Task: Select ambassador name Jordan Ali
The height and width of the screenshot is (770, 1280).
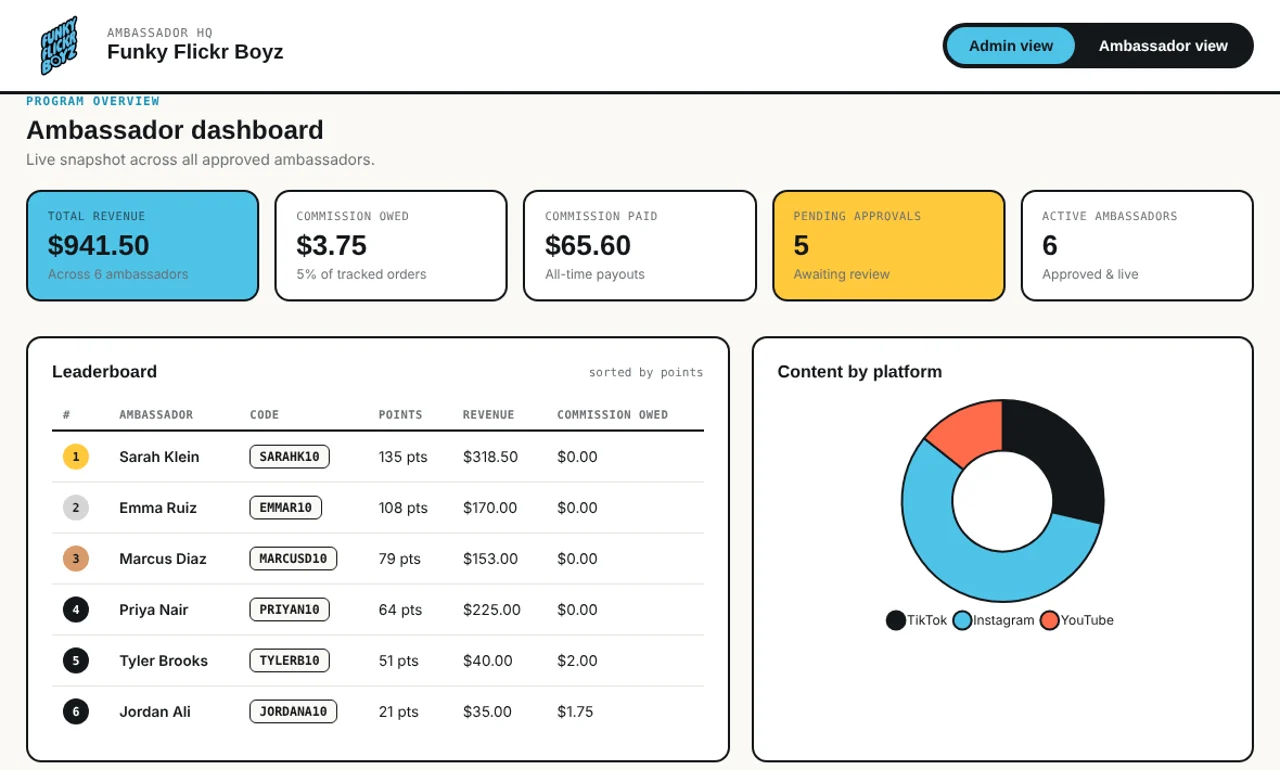Action: pyautogui.click(x=154, y=712)
